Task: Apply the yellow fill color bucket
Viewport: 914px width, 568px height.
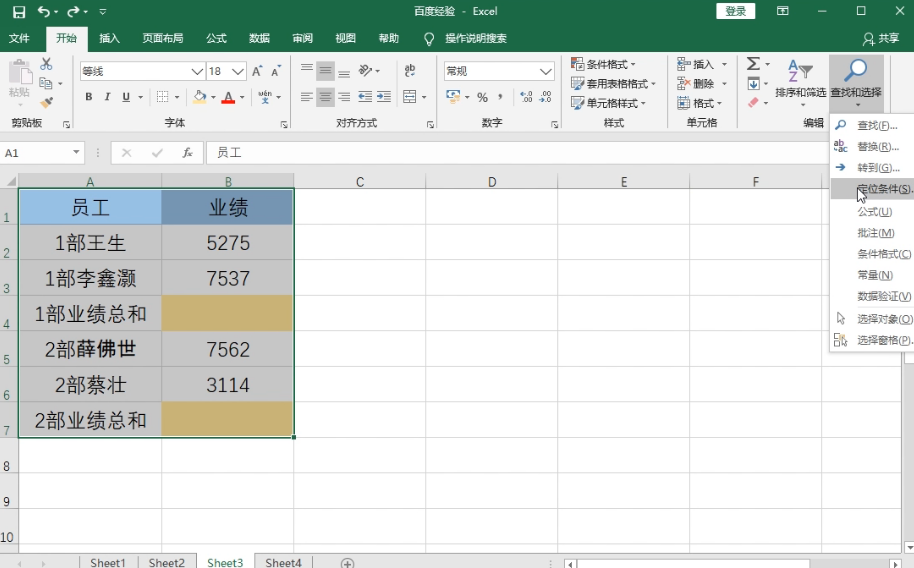Action: 200,97
